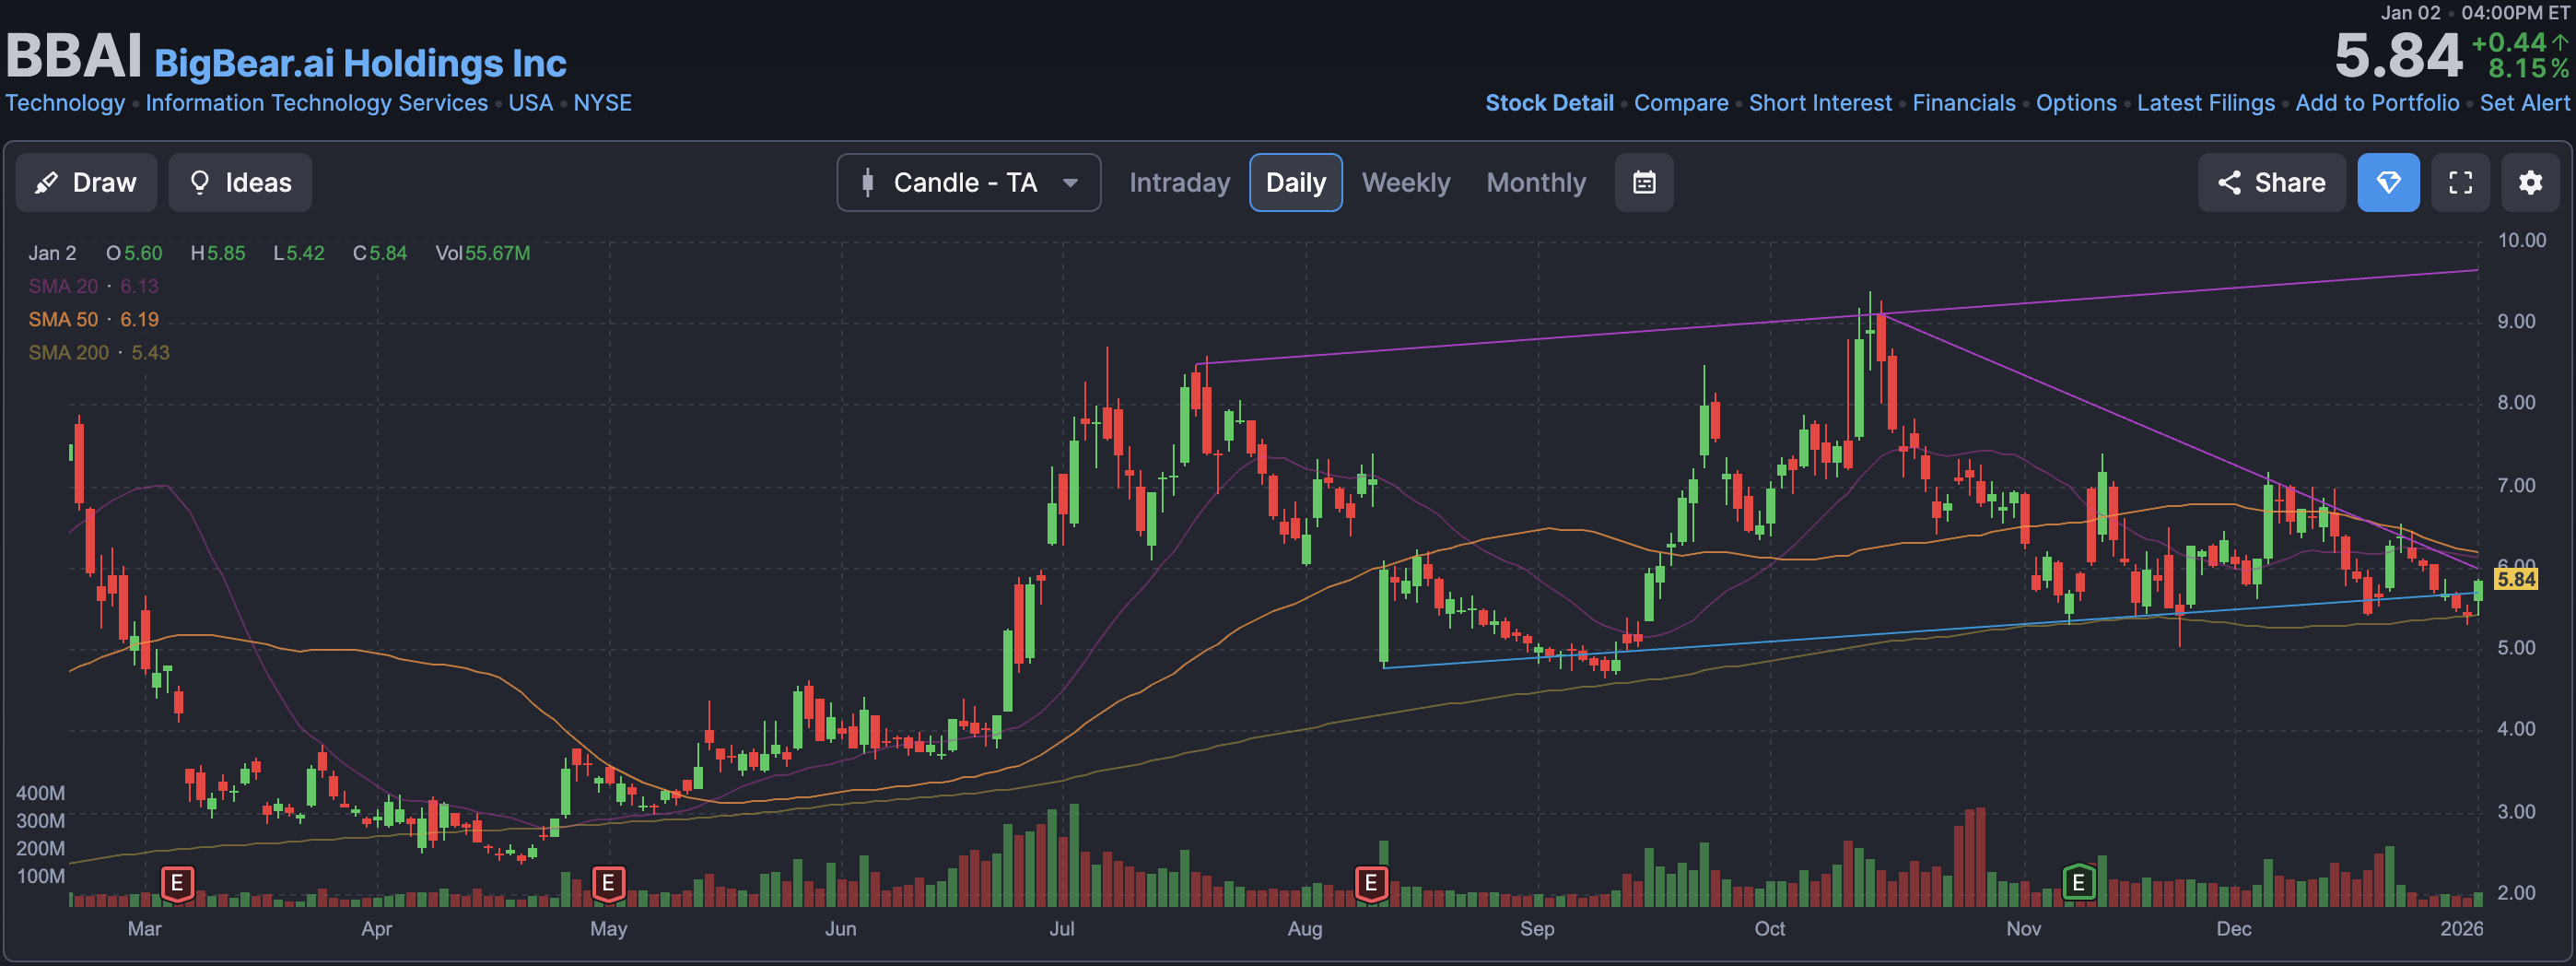Click the 10.00 price axis label
Image resolution: width=2576 pixels, height=966 pixels.
pyautogui.click(x=2521, y=240)
